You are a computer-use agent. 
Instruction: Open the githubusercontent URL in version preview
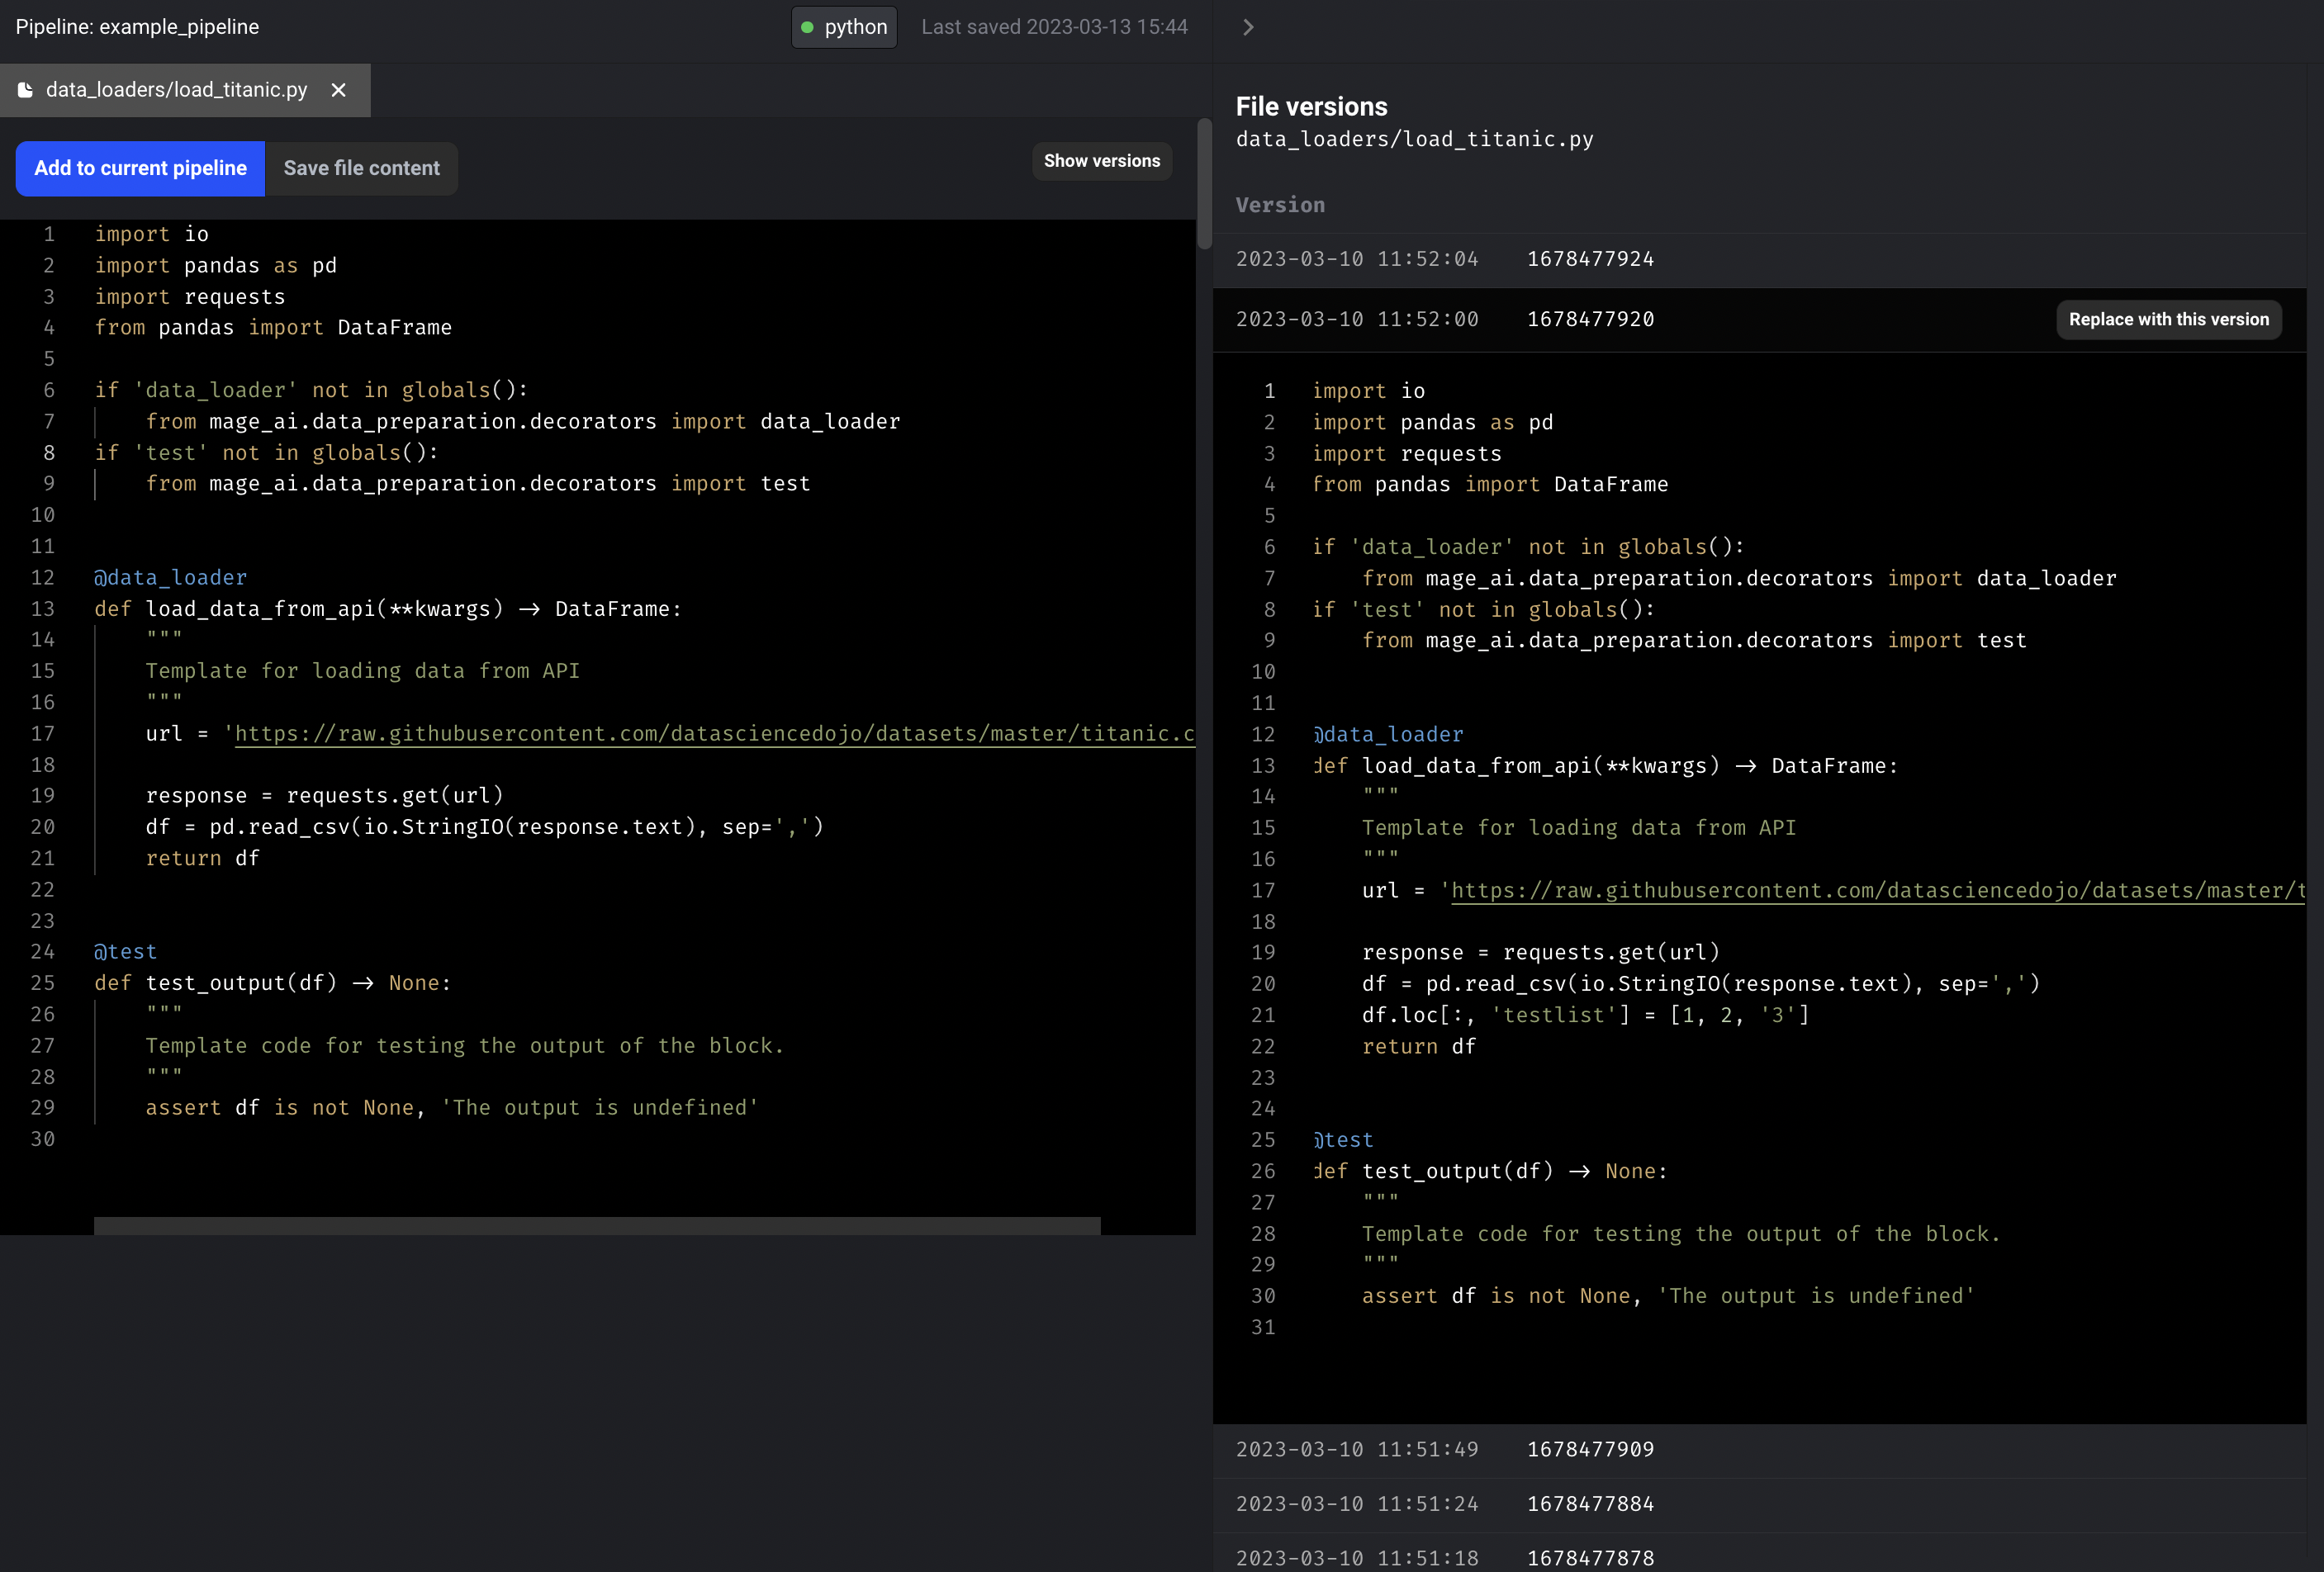click(1878, 891)
